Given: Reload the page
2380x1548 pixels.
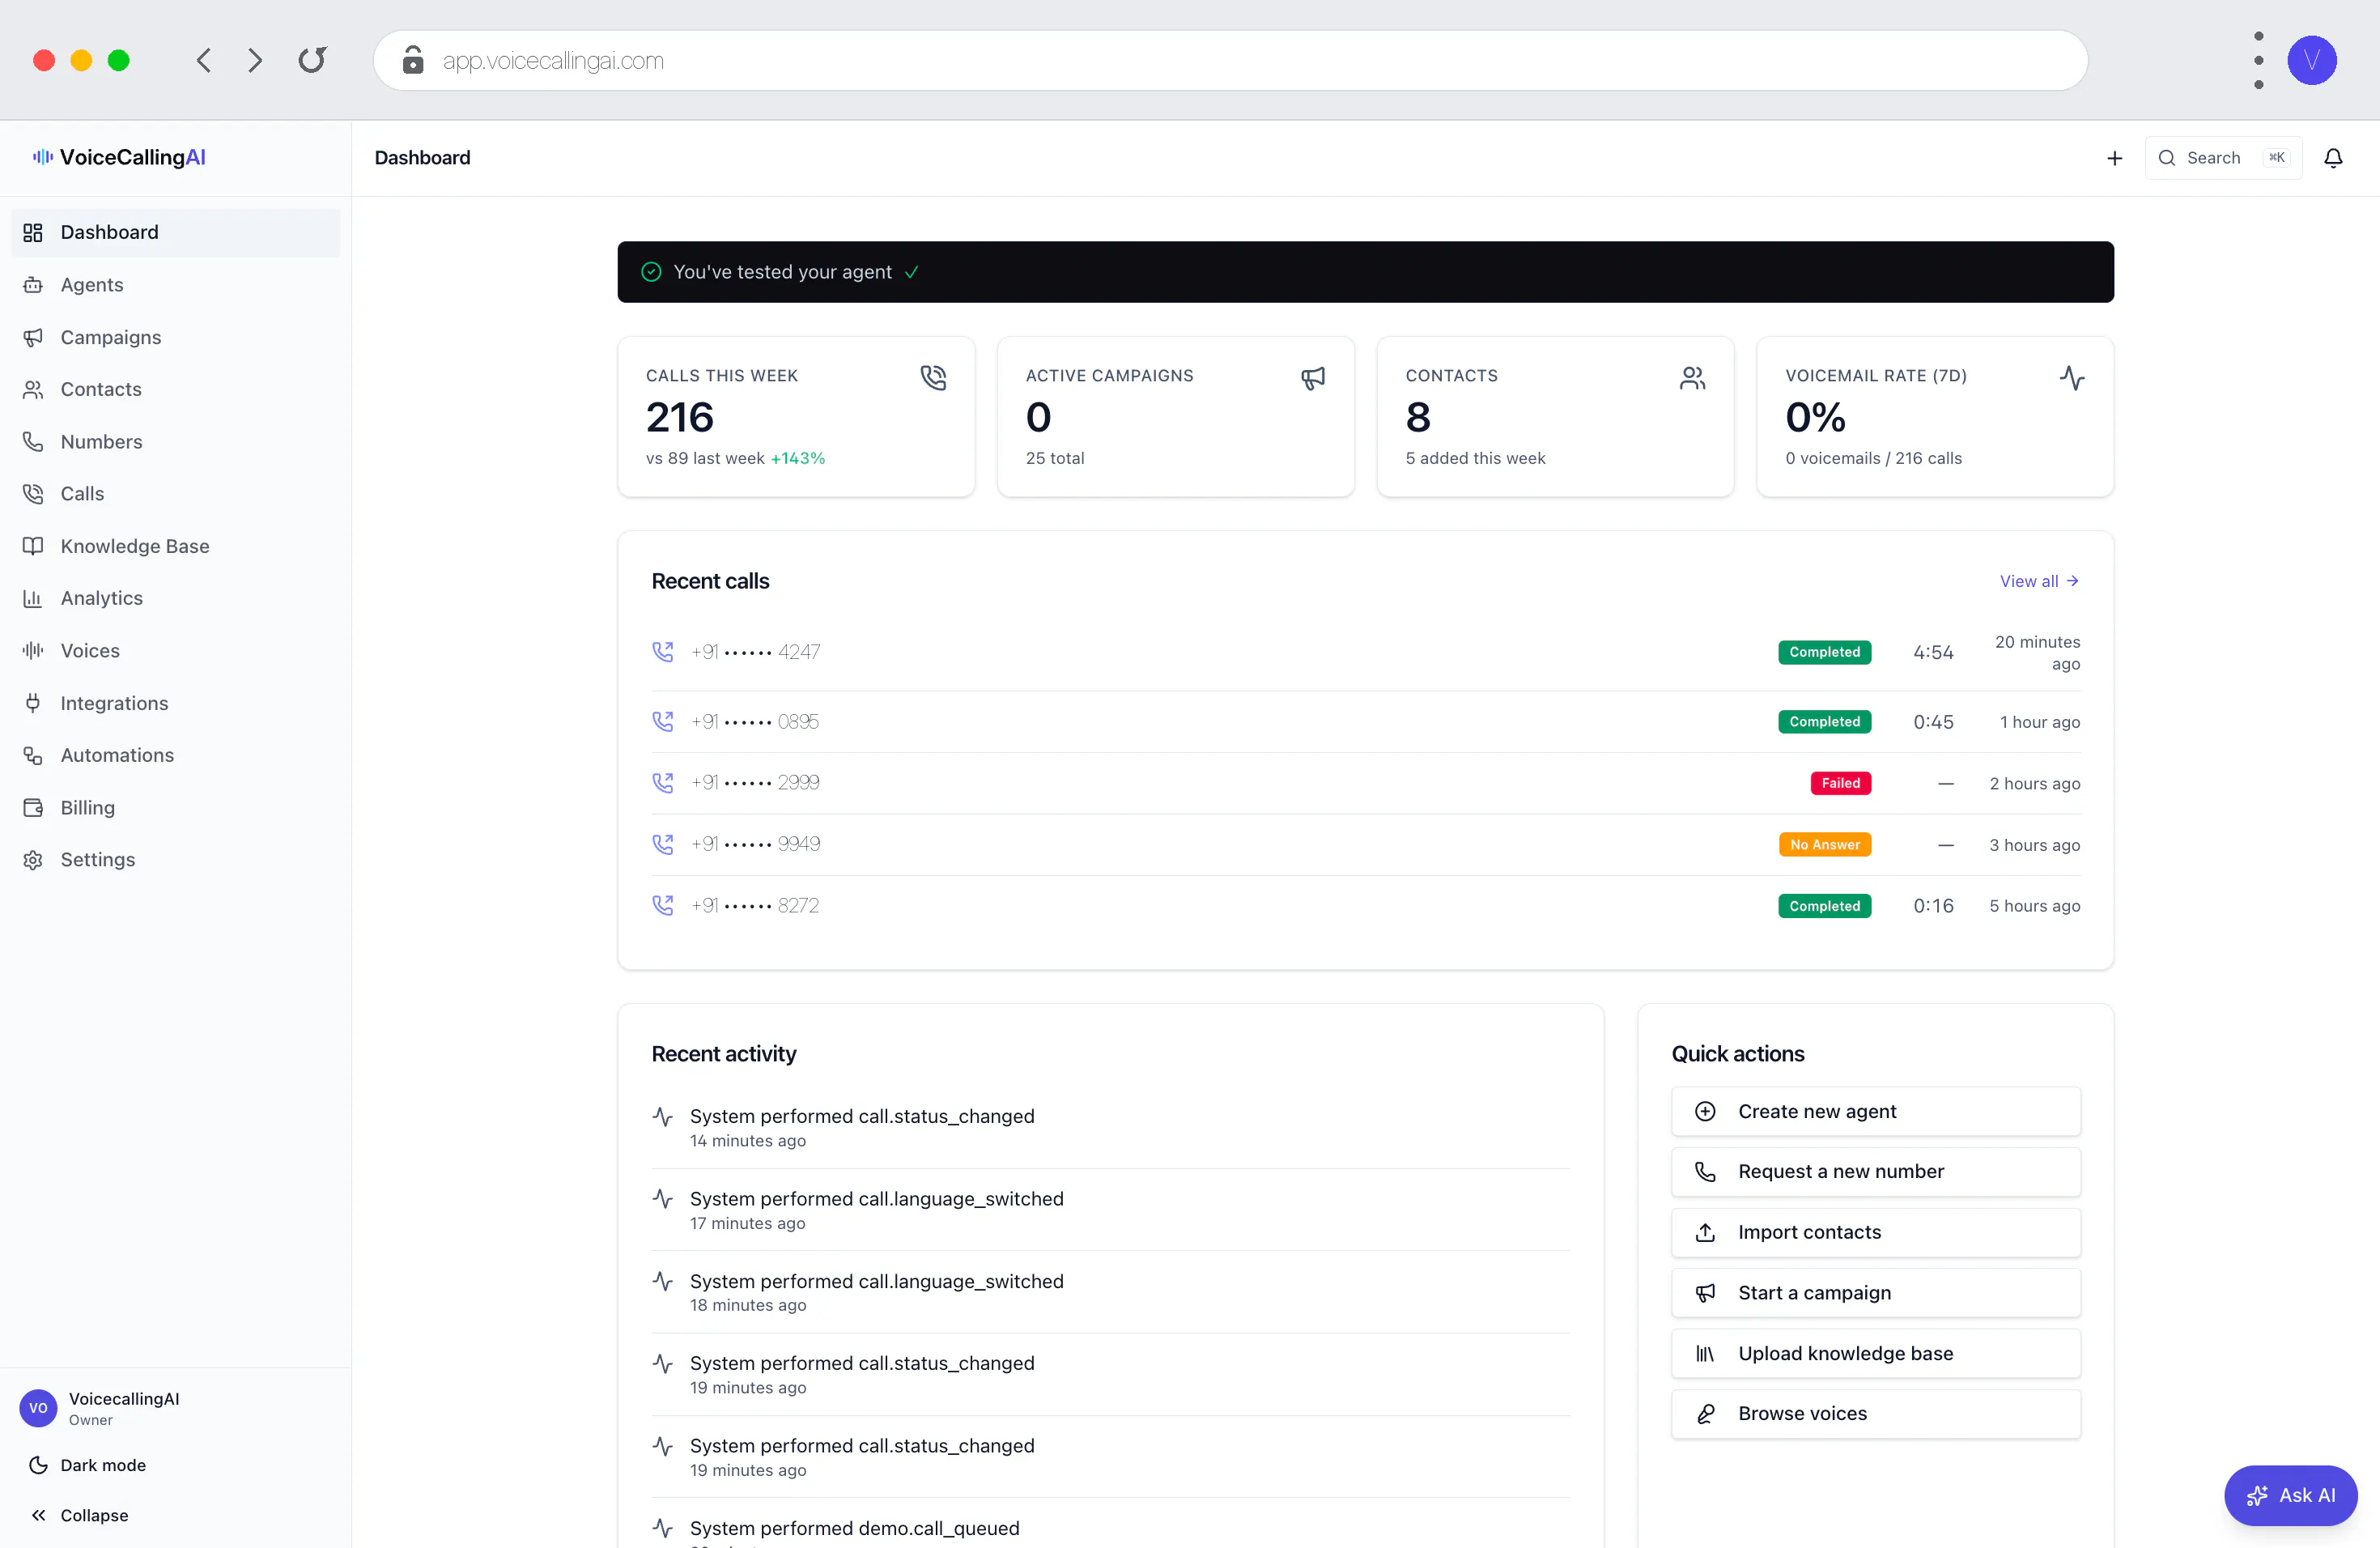Looking at the screenshot, I should pyautogui.click(x=312, y=60).
